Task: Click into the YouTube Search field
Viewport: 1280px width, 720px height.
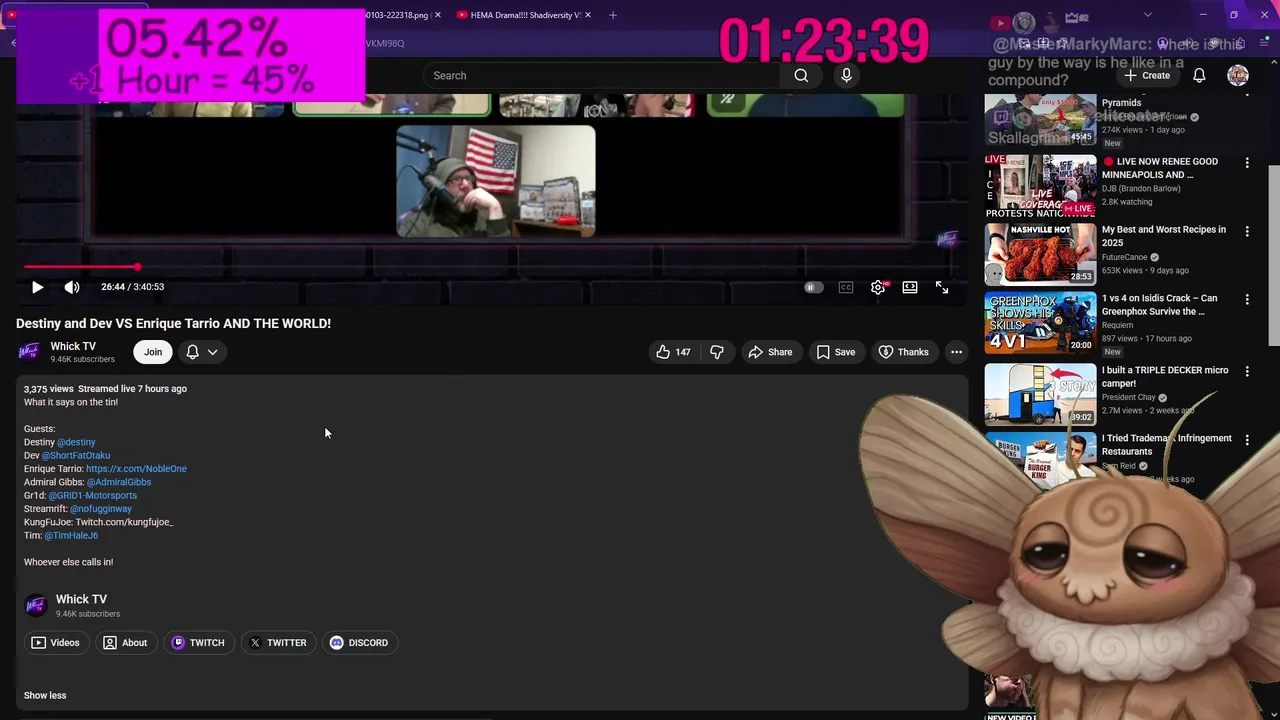Action: point(600,75)
